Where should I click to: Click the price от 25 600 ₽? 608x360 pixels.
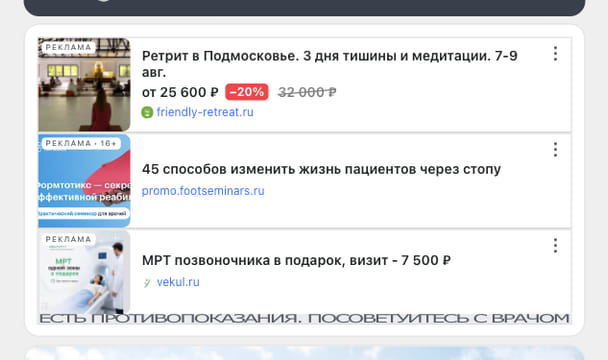(180, 92)
